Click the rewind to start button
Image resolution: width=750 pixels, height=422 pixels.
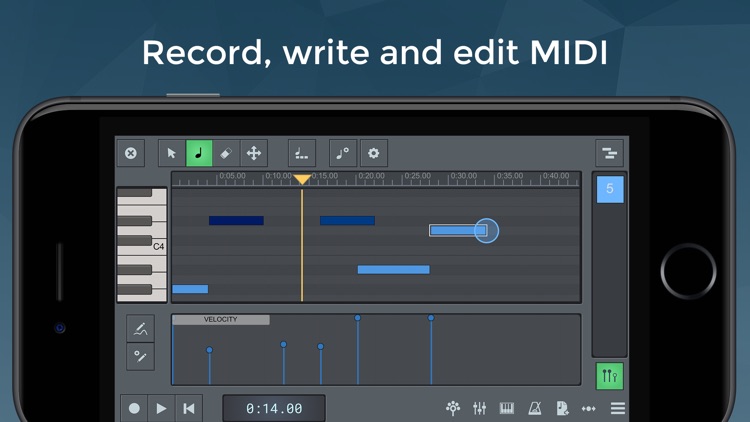pyautogui.click(x=189, y=408)
